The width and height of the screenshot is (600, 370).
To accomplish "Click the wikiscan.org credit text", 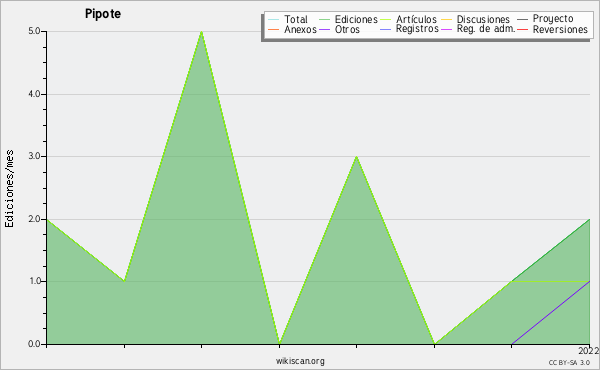I will [x=300, y=361].
